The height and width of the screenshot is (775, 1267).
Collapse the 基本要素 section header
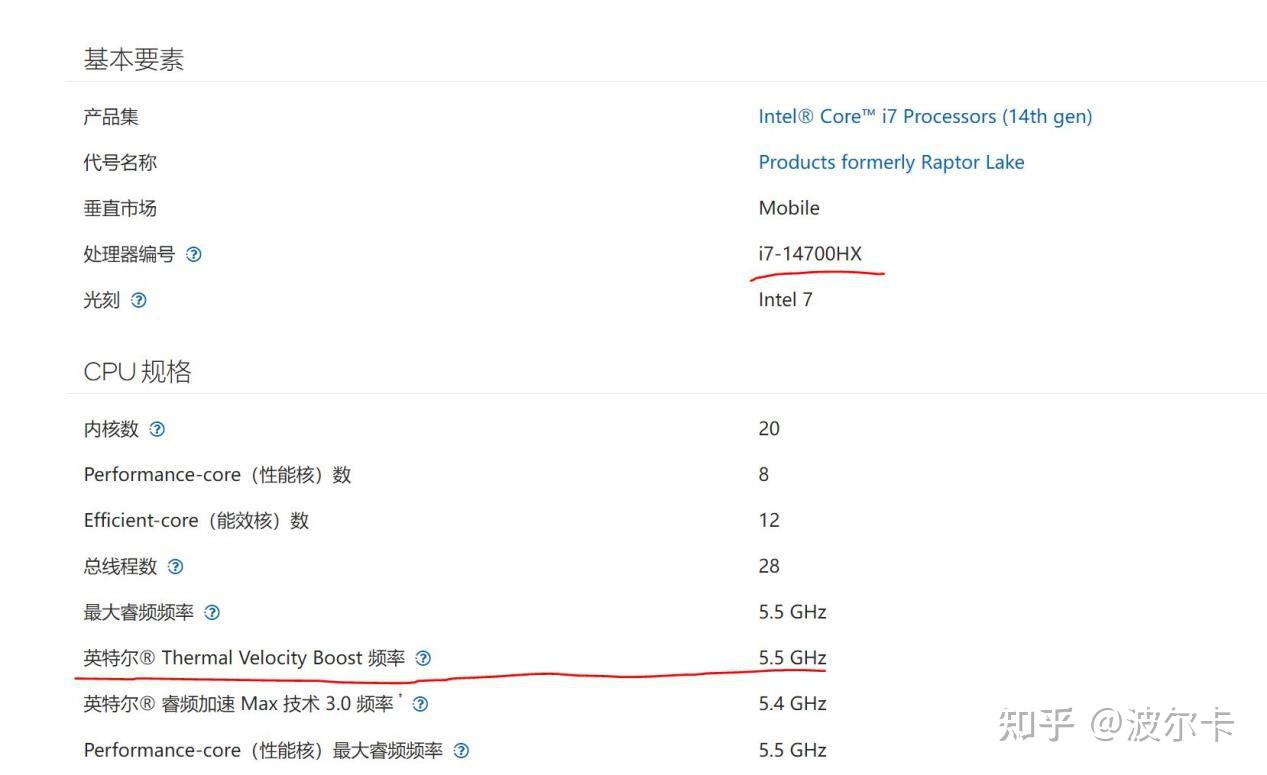click(x=135, y=59)
